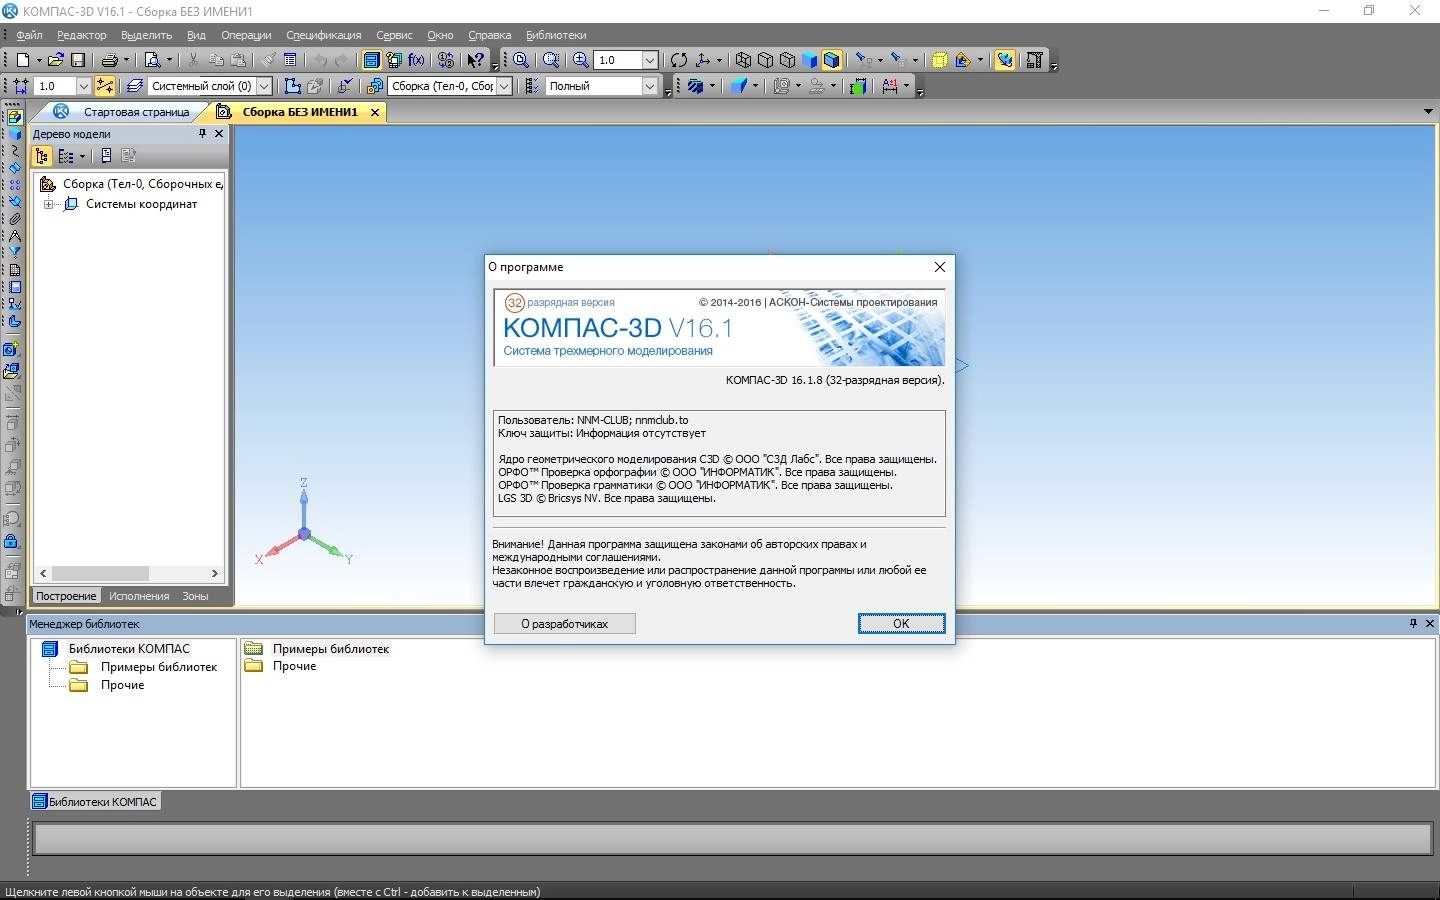Viewport: 1440px width, 900px height.
Task: Save the assembly with the floppy disk icon
Action: [x=78, y=60]
